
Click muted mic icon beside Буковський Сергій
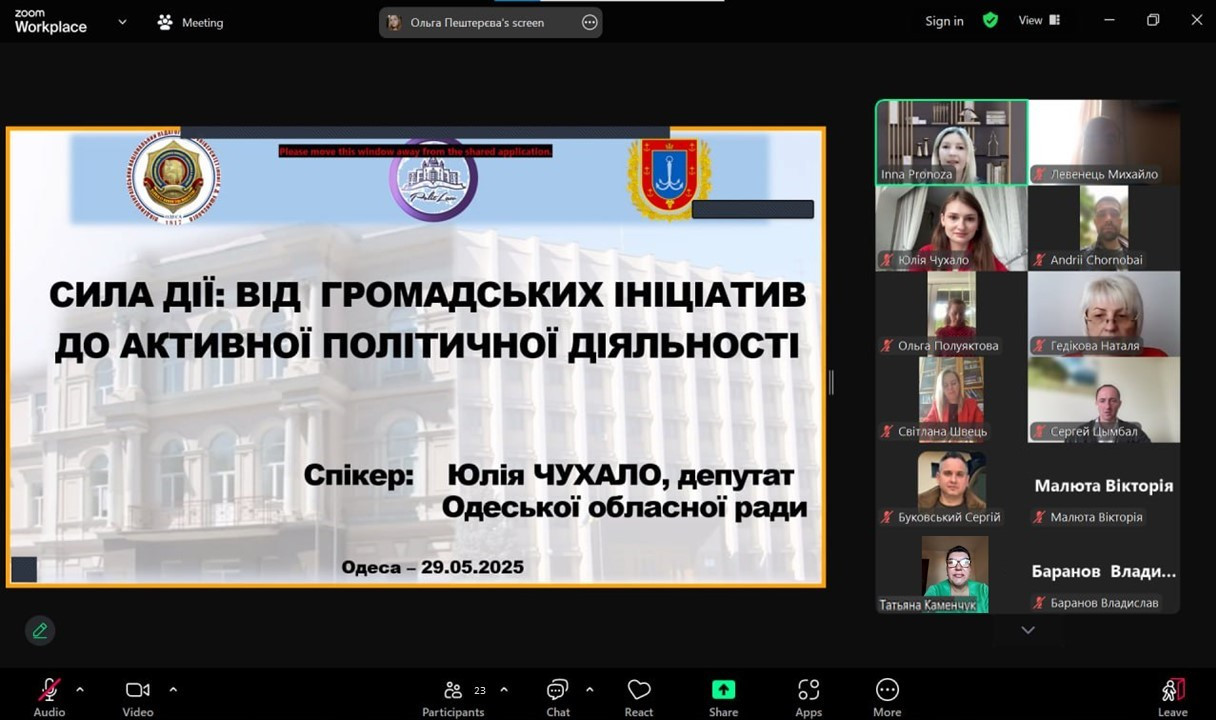887,517
